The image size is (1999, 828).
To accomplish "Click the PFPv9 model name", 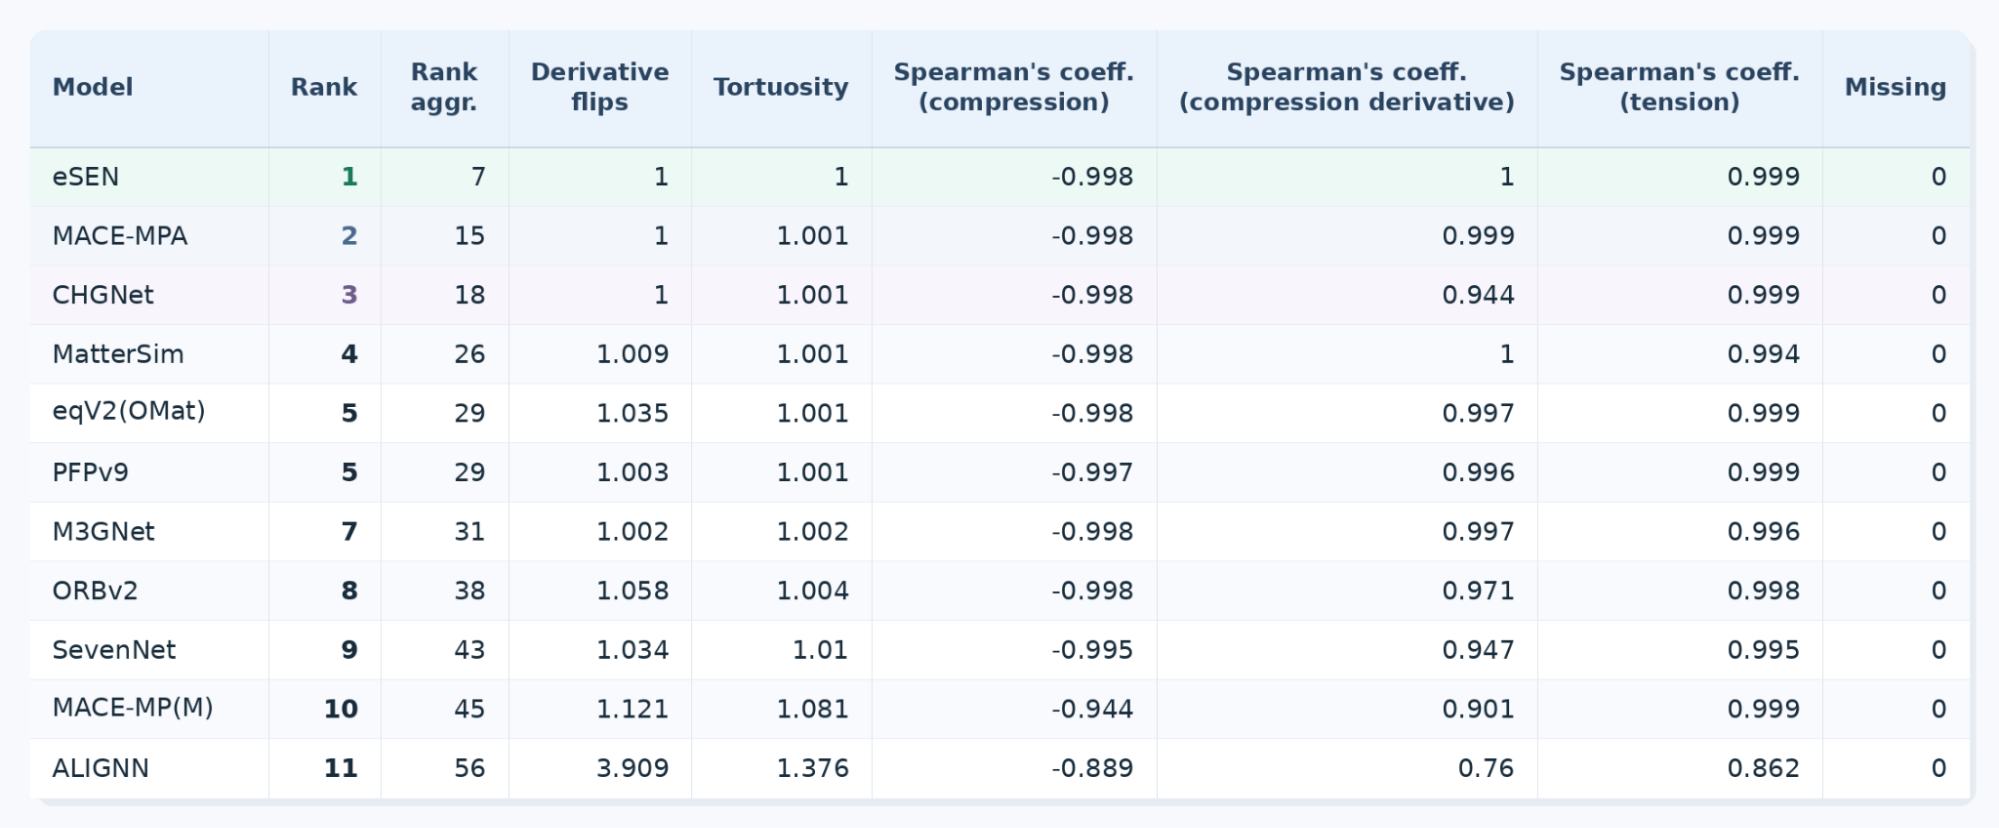I will coord(90,472).
